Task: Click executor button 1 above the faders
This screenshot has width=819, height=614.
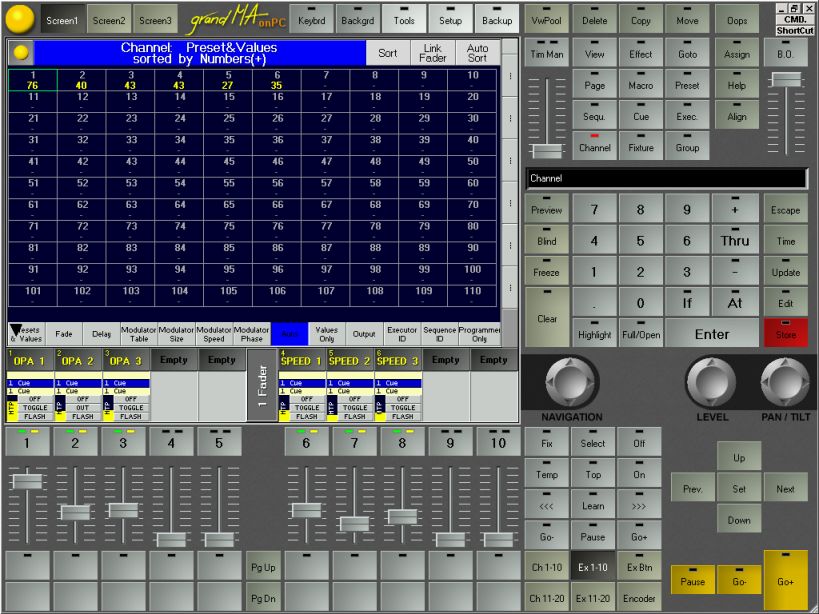Action: point(28,442)
